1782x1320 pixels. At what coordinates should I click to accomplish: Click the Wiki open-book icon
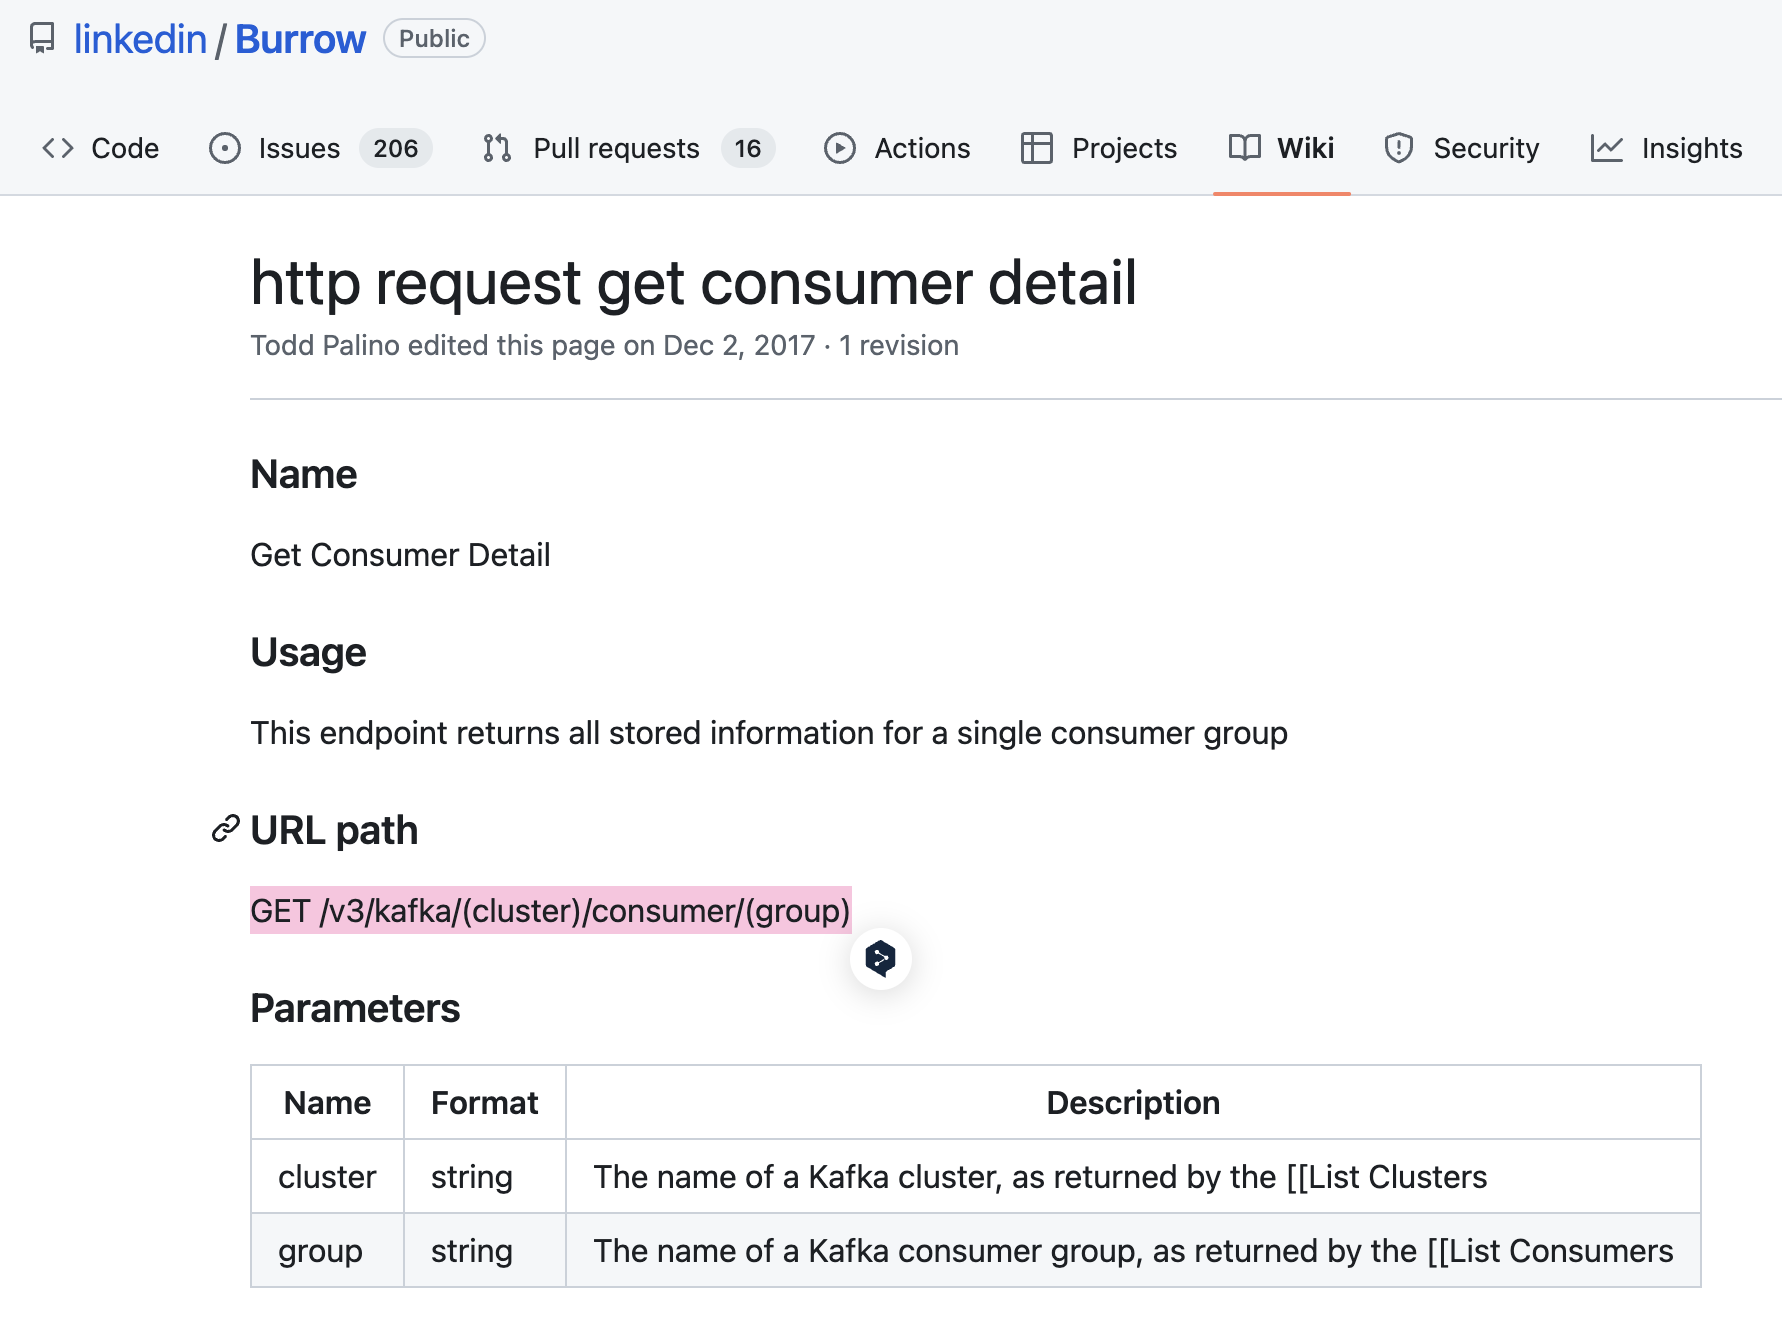click(1245, 148)
